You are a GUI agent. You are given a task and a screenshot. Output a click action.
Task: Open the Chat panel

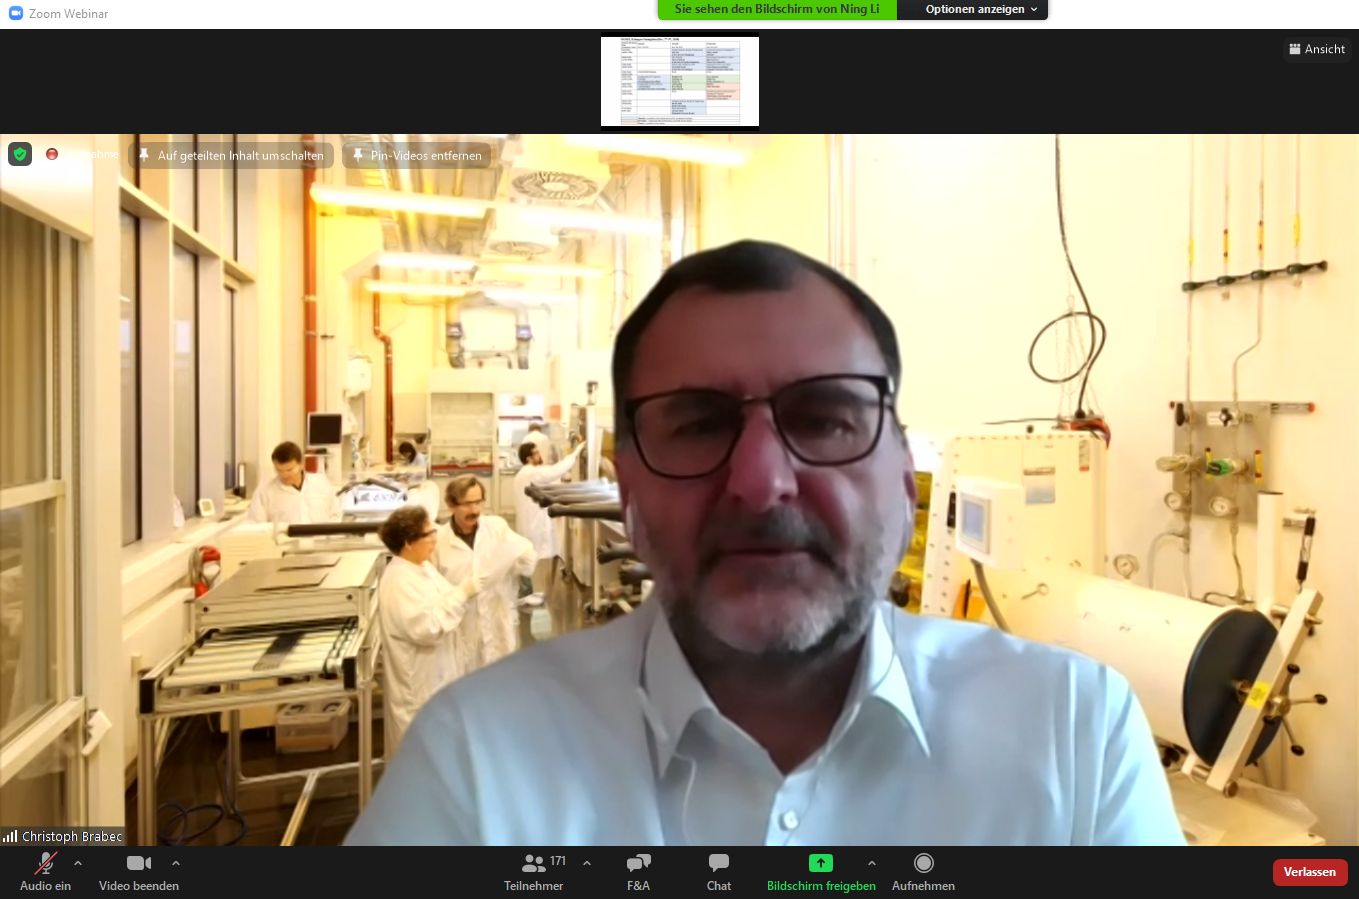coord(718,864)
